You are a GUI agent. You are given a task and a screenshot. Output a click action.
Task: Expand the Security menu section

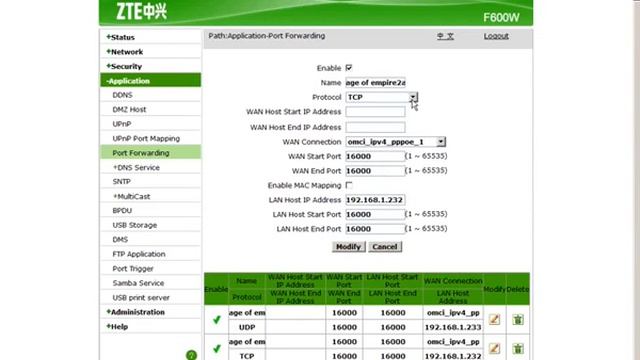pos(124,66)
